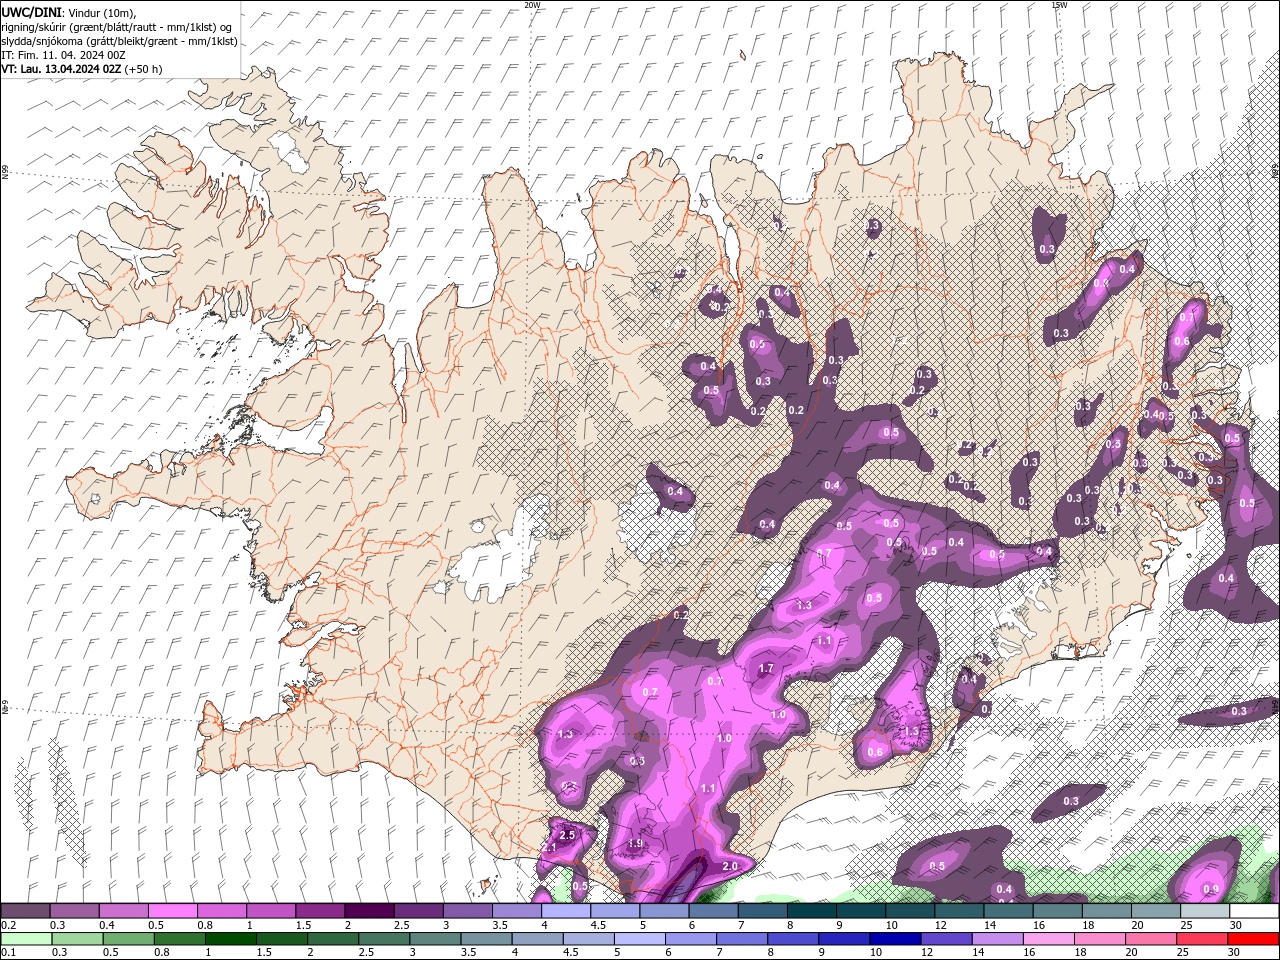The image size is (1280, 960).
Task: Click the 20W longitude label at top
Action: pos(532,5)
